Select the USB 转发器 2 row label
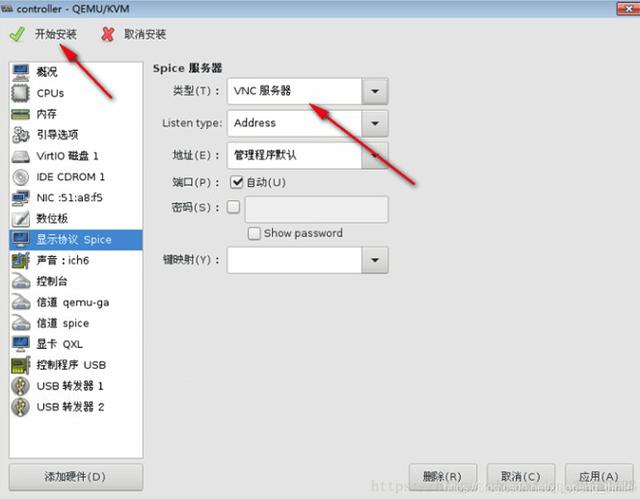The width and height of the screenshot is (640, 499). click(70, 407)
